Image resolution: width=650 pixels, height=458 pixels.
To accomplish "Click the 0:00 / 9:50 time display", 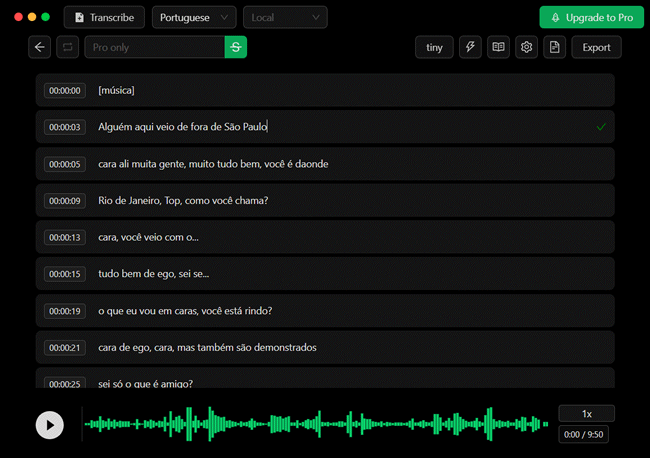I will point(584,434).
